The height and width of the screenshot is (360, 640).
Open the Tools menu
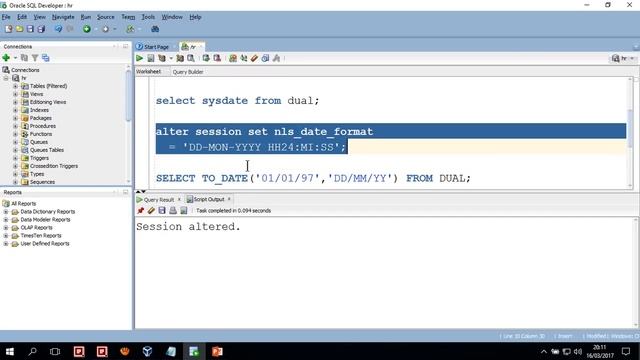tap(148, 17)
